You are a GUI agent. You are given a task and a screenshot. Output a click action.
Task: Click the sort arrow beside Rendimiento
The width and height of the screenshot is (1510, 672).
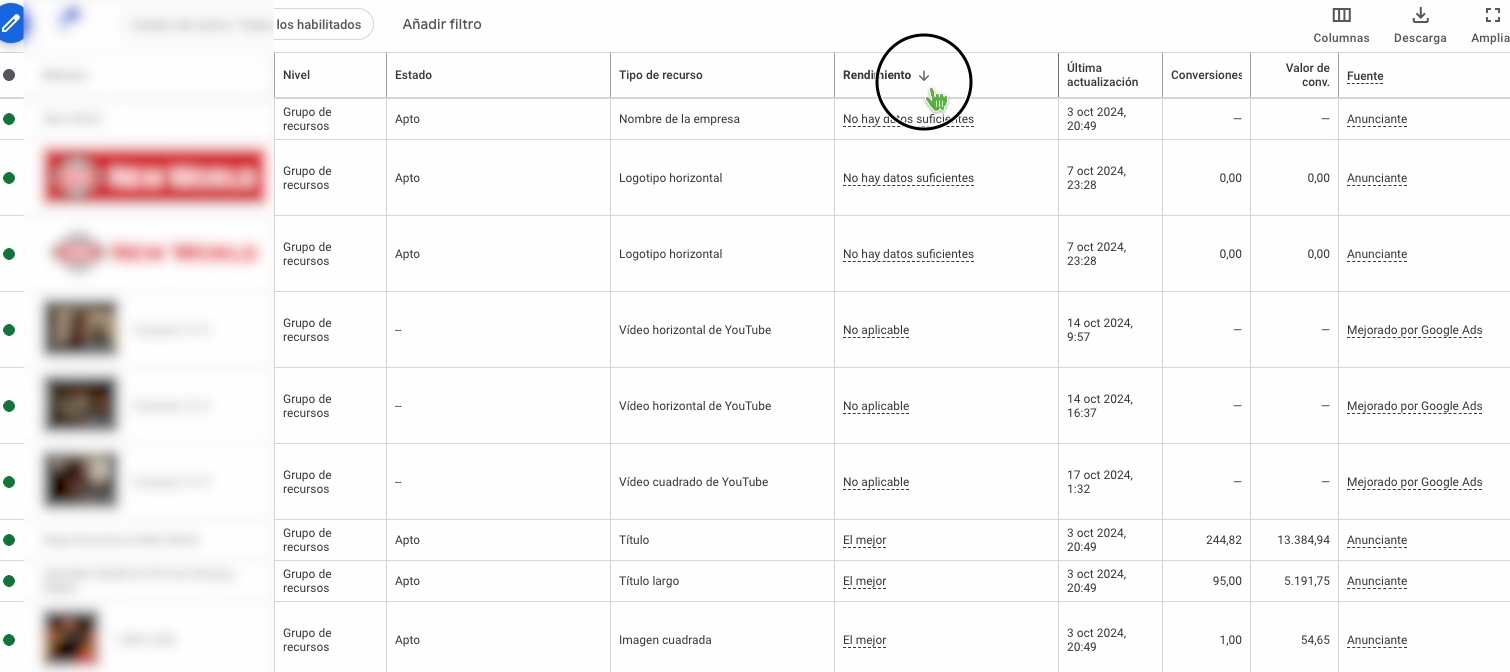pyautogui.click(x=924, y=76)
